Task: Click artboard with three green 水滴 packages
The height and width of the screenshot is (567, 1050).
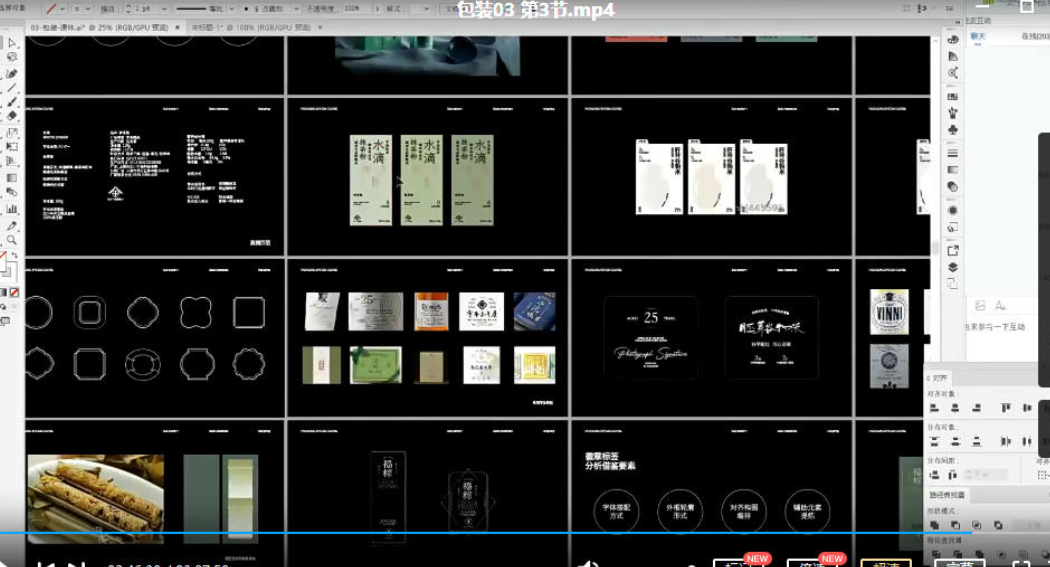Action: (427, 177)
